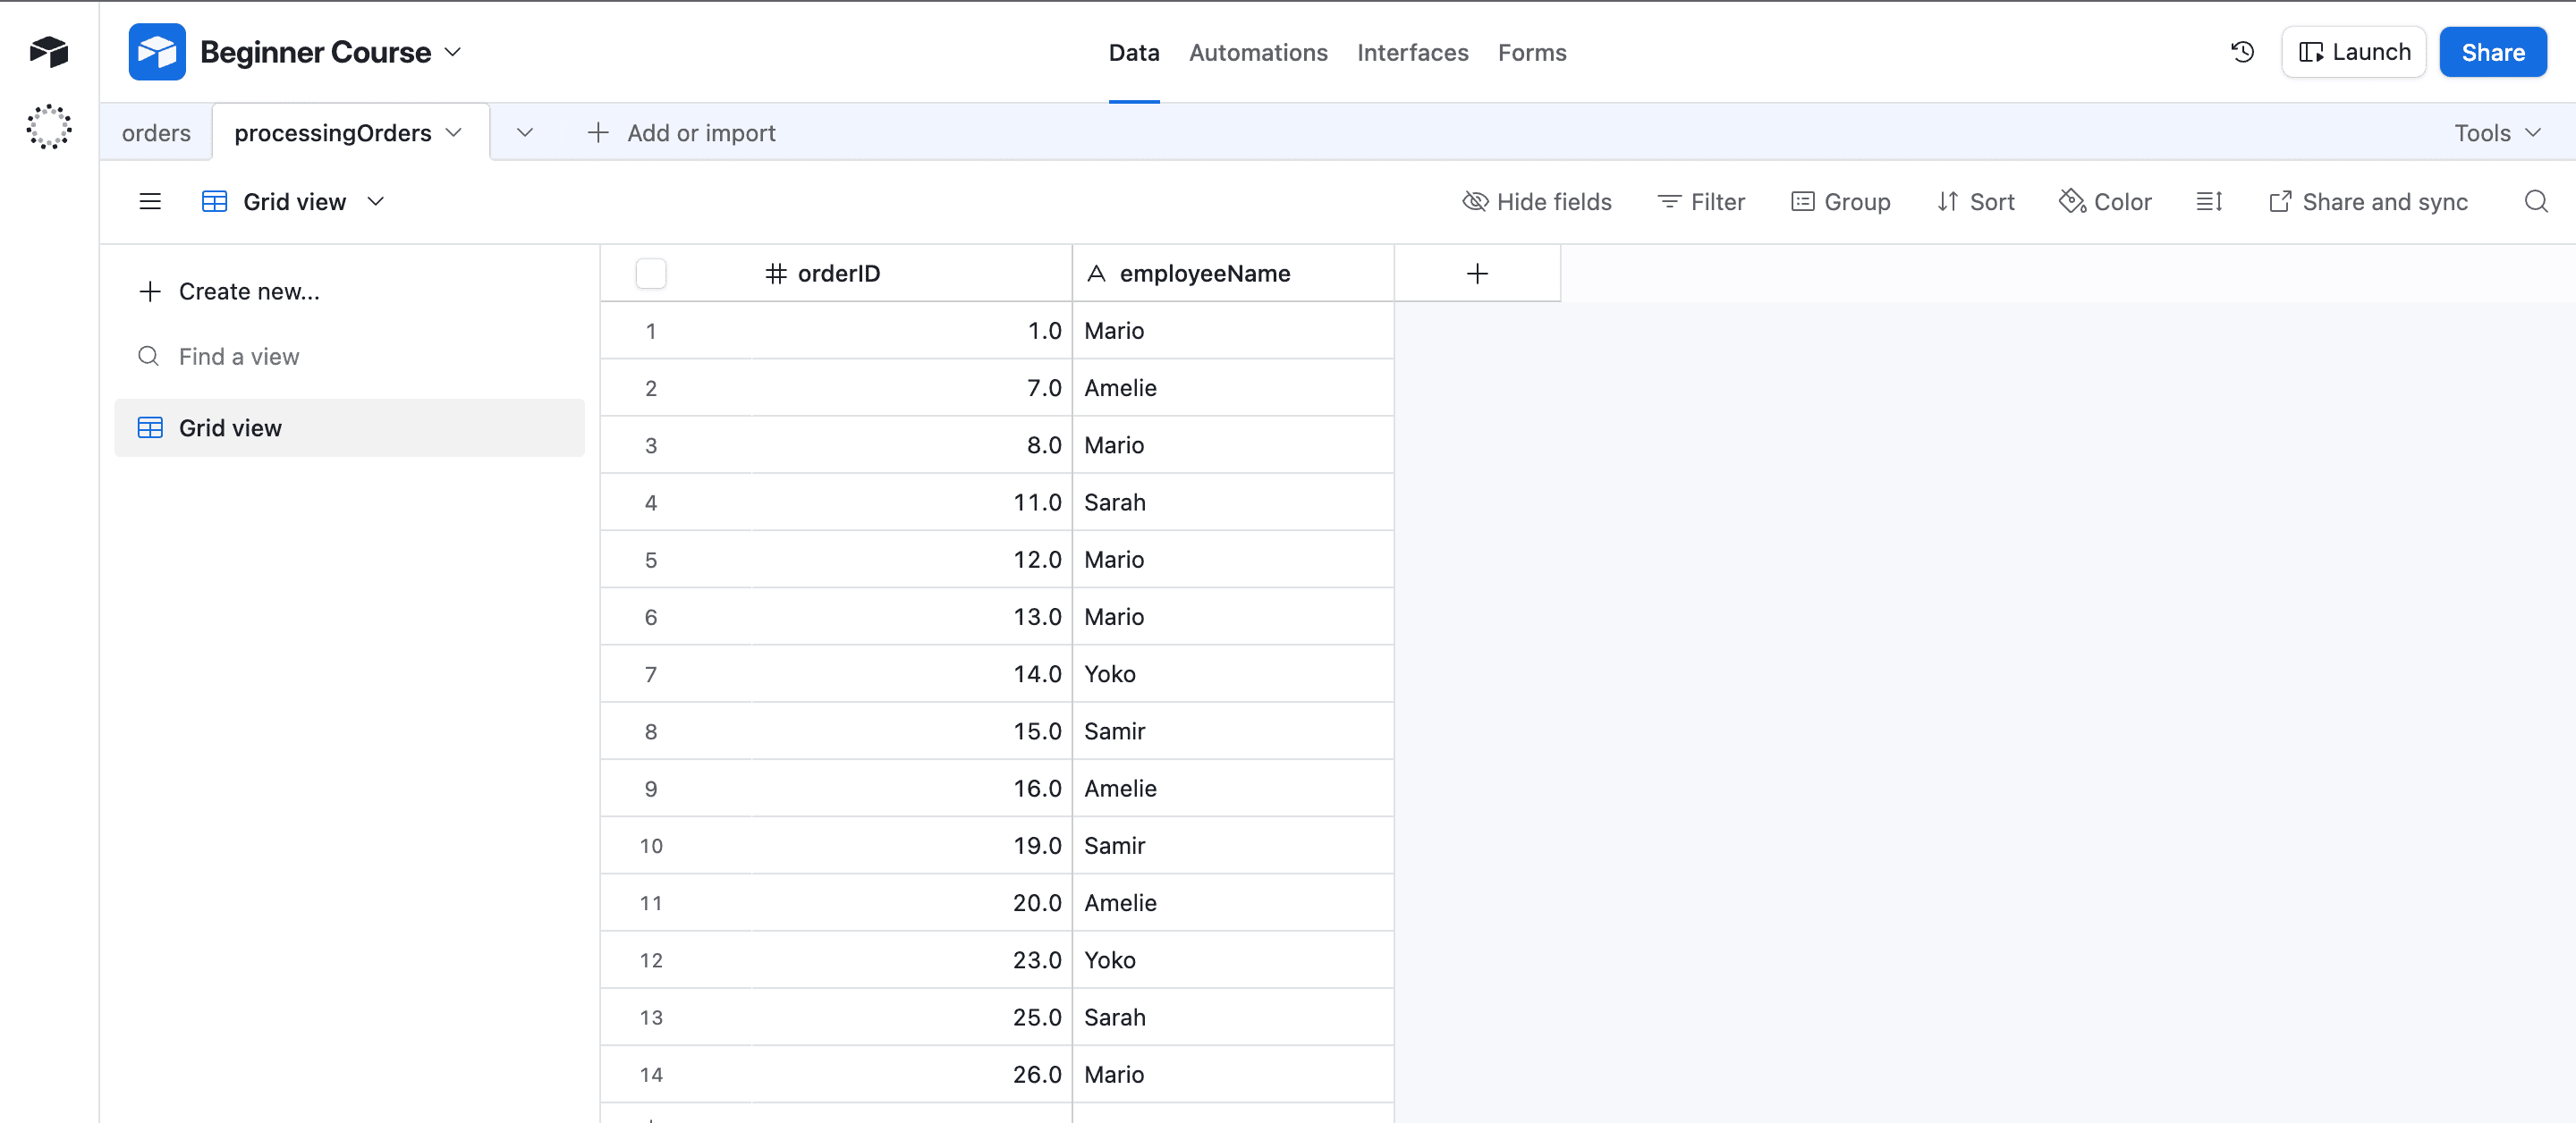
Task: Toggle the views sidebar hamburger icon
Action: (150, 202)
